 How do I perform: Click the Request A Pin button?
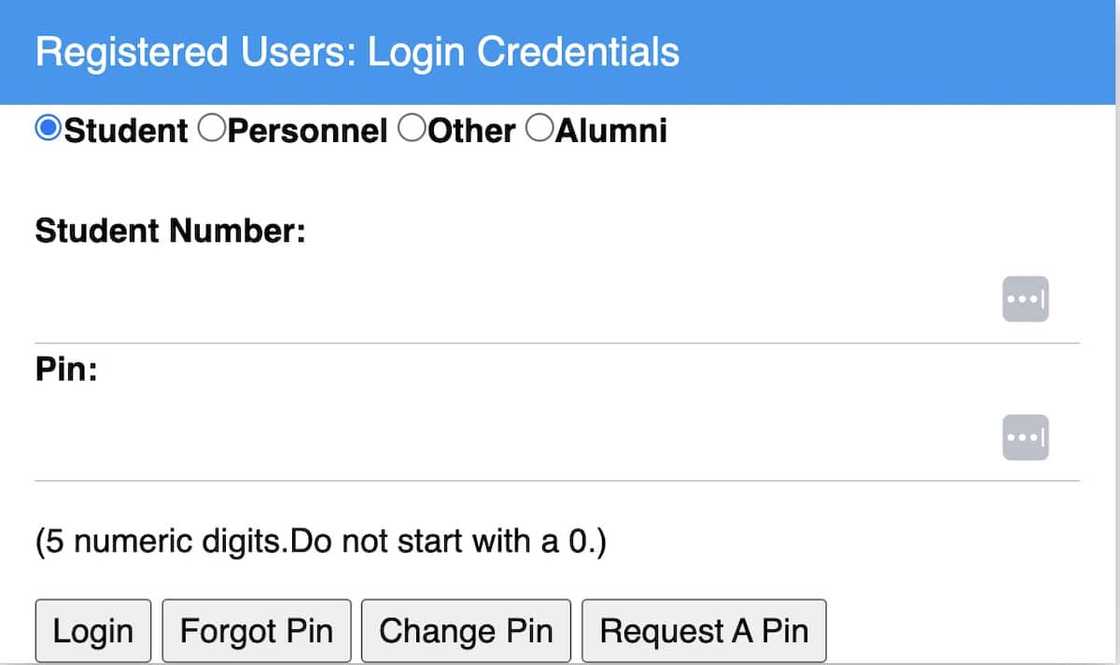pos(704,630)
